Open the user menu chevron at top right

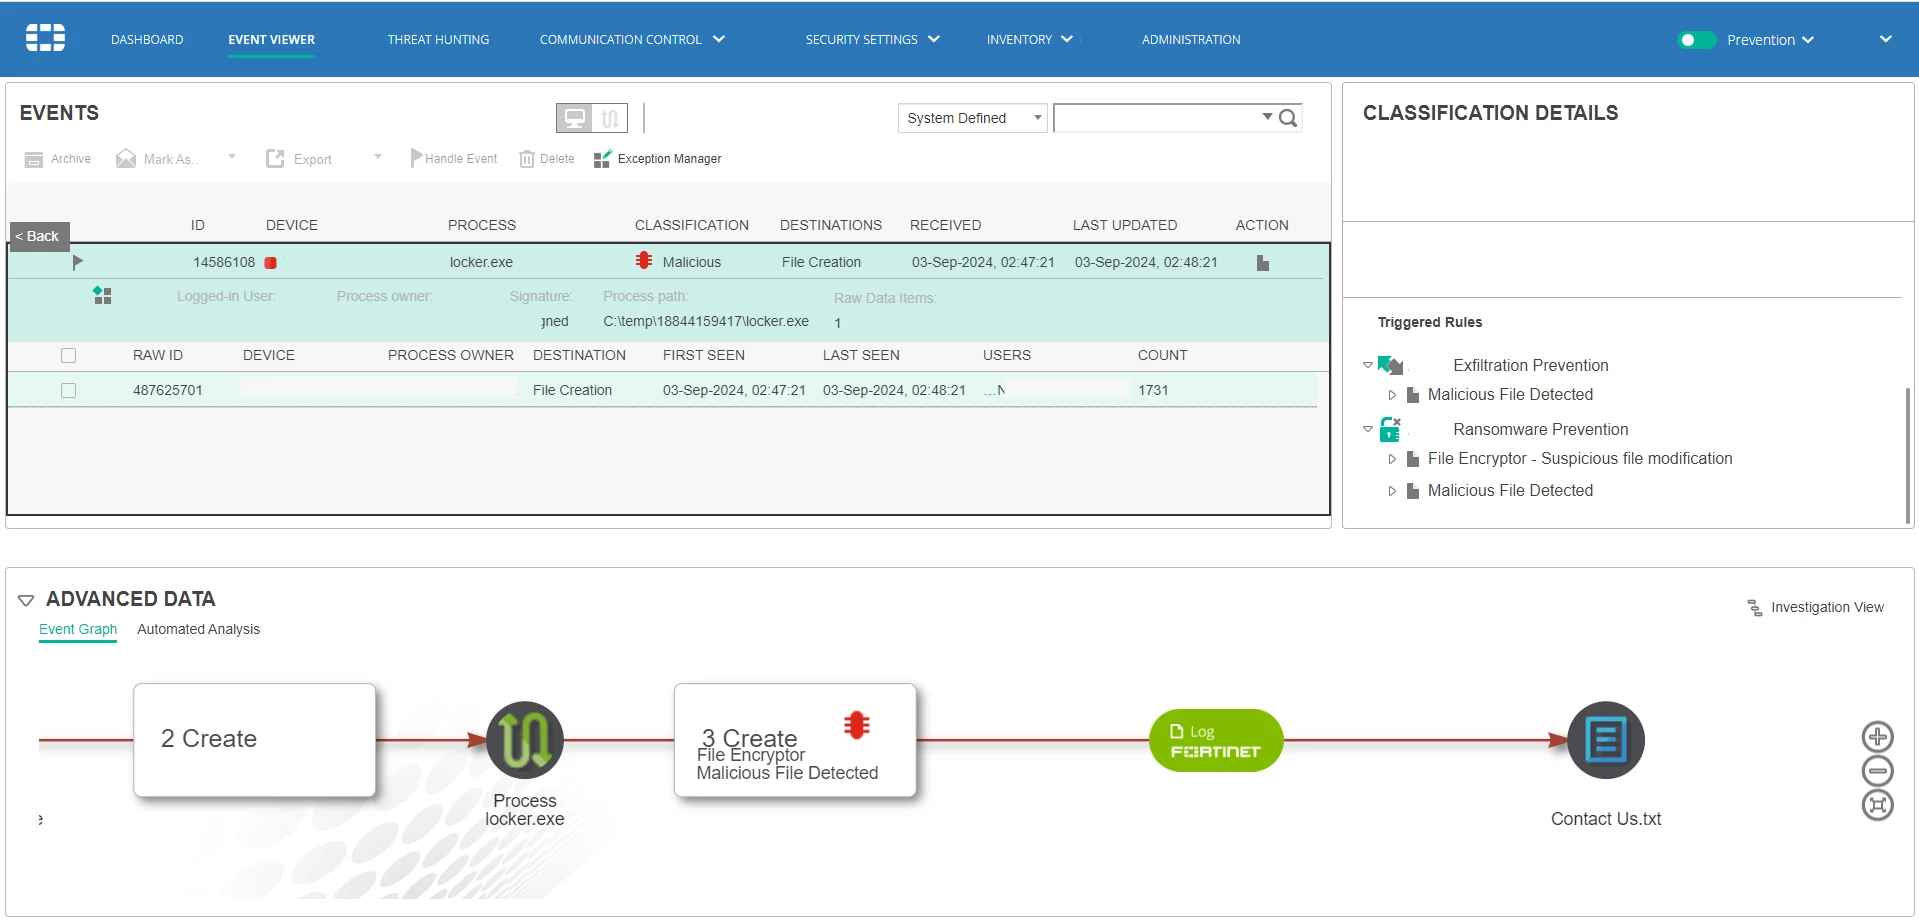1885,39
